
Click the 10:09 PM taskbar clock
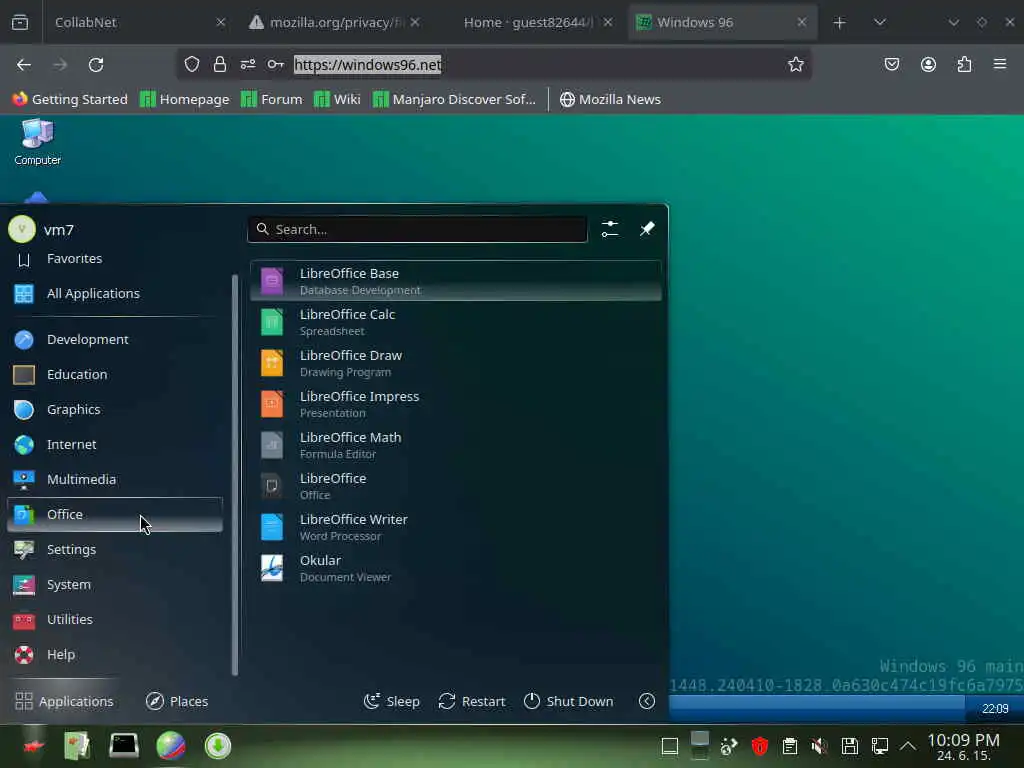click(x=964, y=746)
